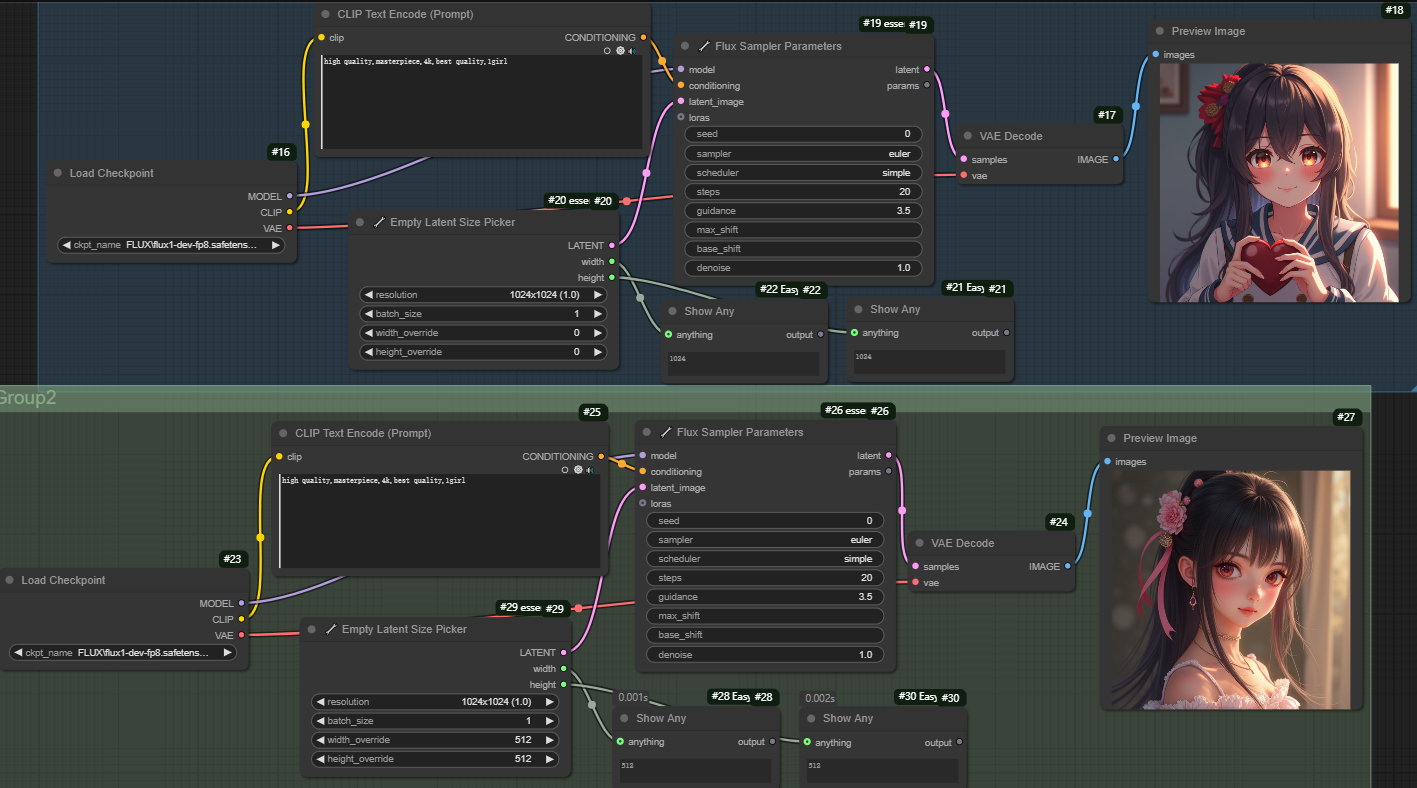Open the scheduler dropdown in Group2 Flux Sampler
The width and height of the screenshot is (1417, 788).
click(x=765, y=559)
